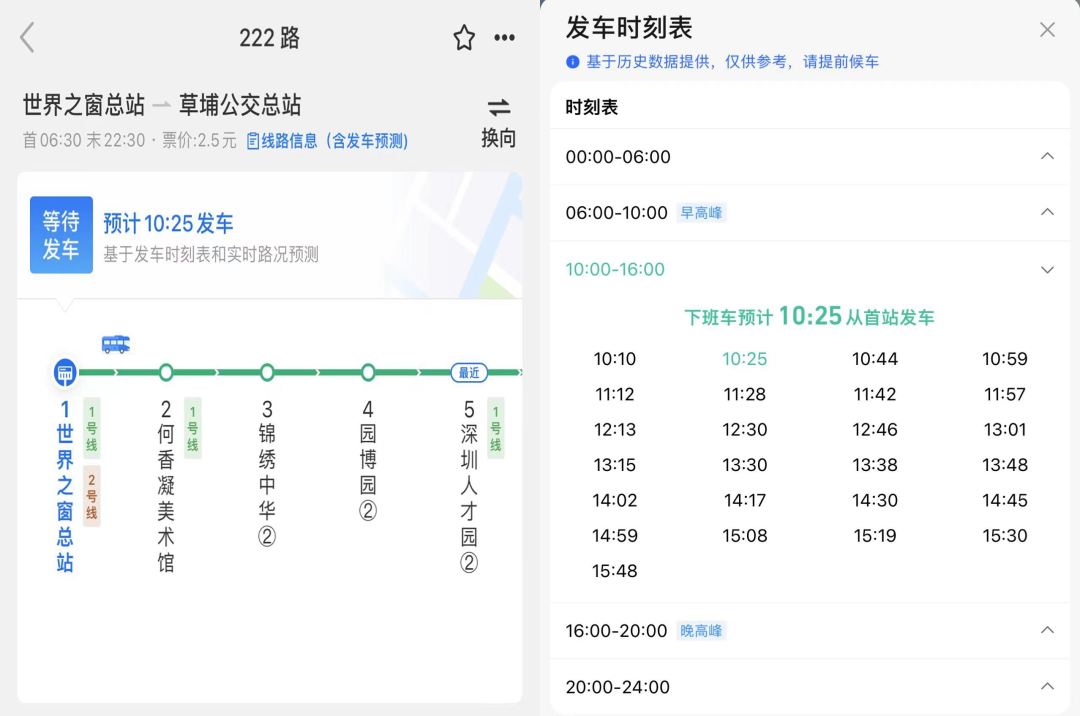This screenshot has height=716, width=1080.
Task: Select stop circle for 何香凝美术馆
Action: [166, 372]
